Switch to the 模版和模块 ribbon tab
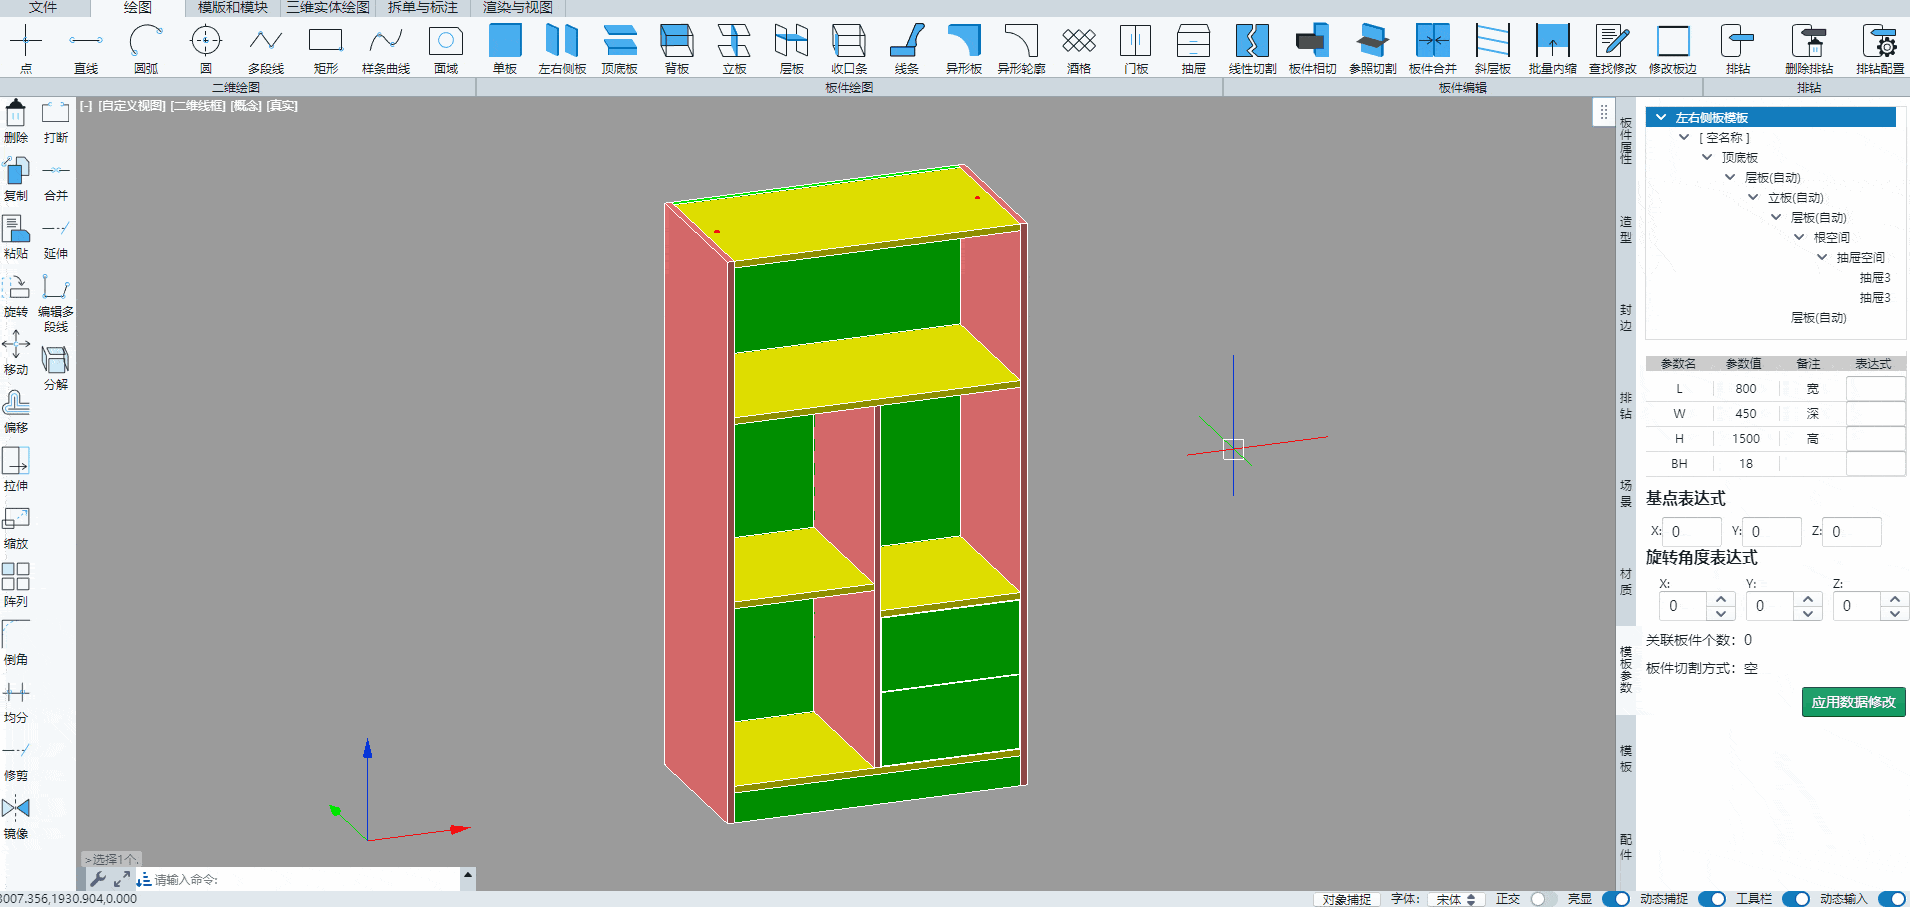Viewport: 1910px width, 907px height. (233, 8)
